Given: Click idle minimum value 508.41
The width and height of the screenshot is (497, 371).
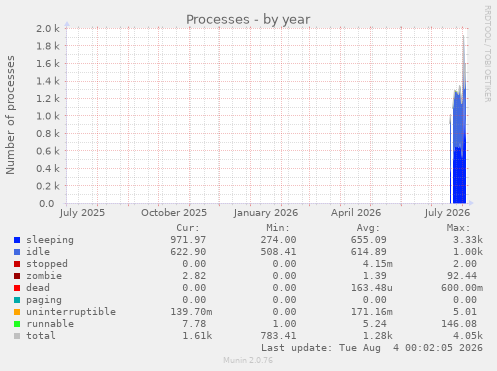Looking at the screenshot, I should pos(278,252).
